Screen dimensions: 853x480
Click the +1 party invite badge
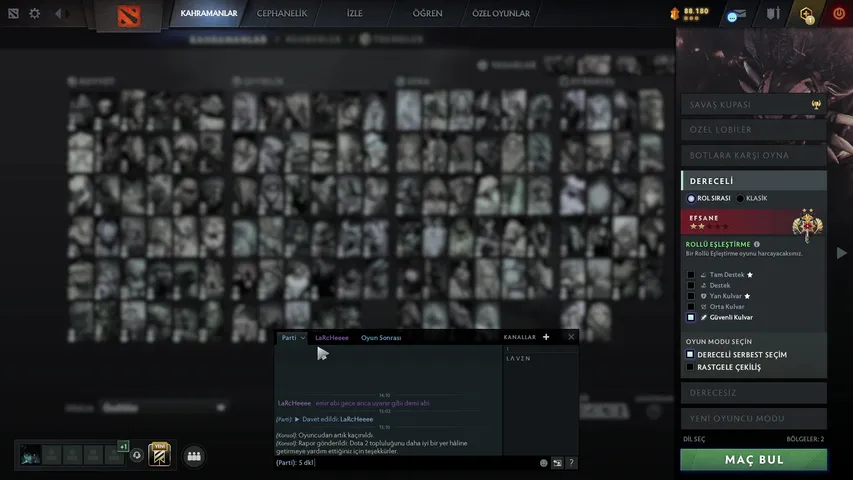[x=123, y=446]
